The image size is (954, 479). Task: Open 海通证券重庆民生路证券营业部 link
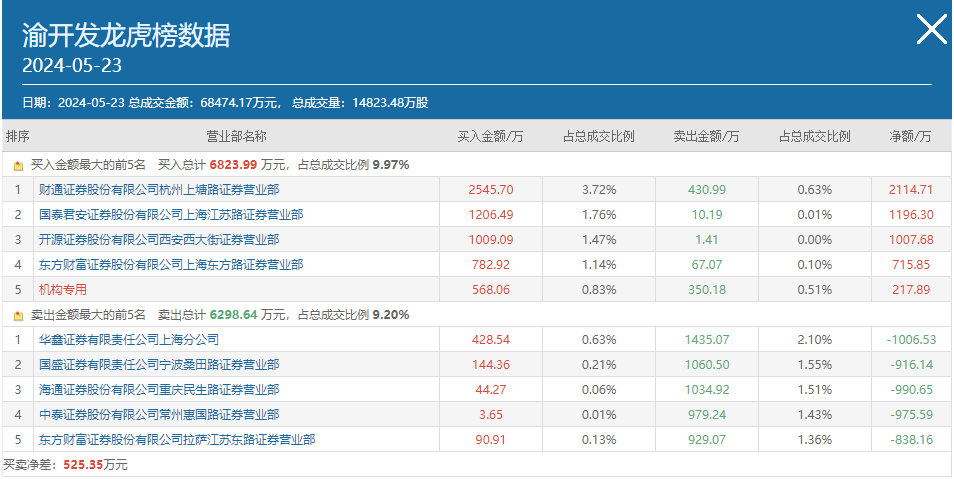pos(159,390)
